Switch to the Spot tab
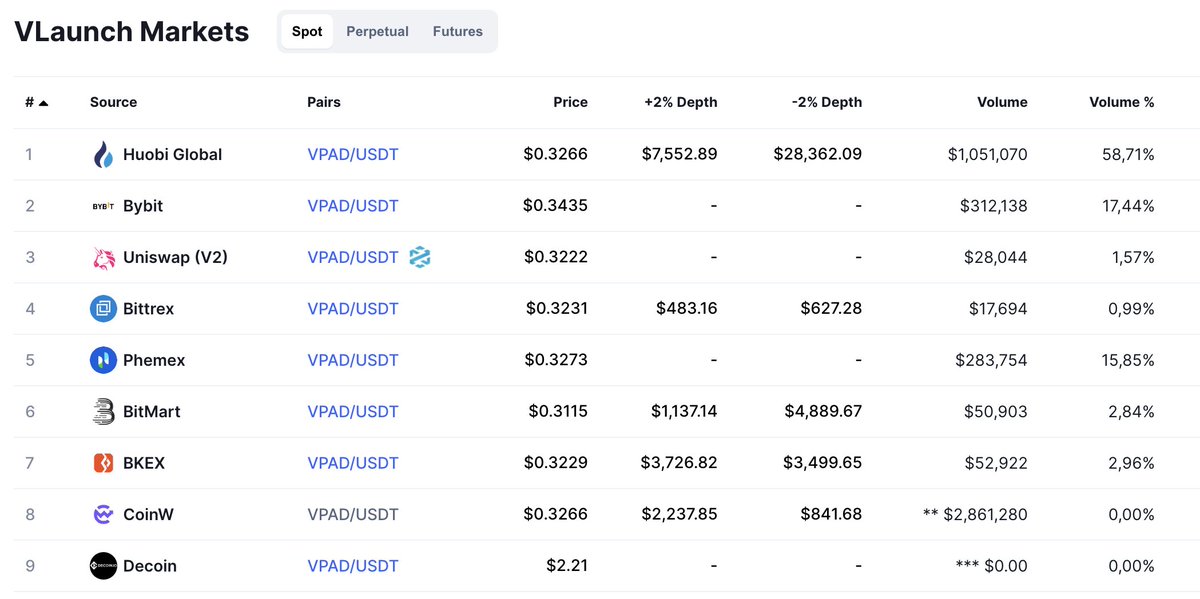Screen dimensions: 1200x599 pyautogui.click(x=307, y=31)
